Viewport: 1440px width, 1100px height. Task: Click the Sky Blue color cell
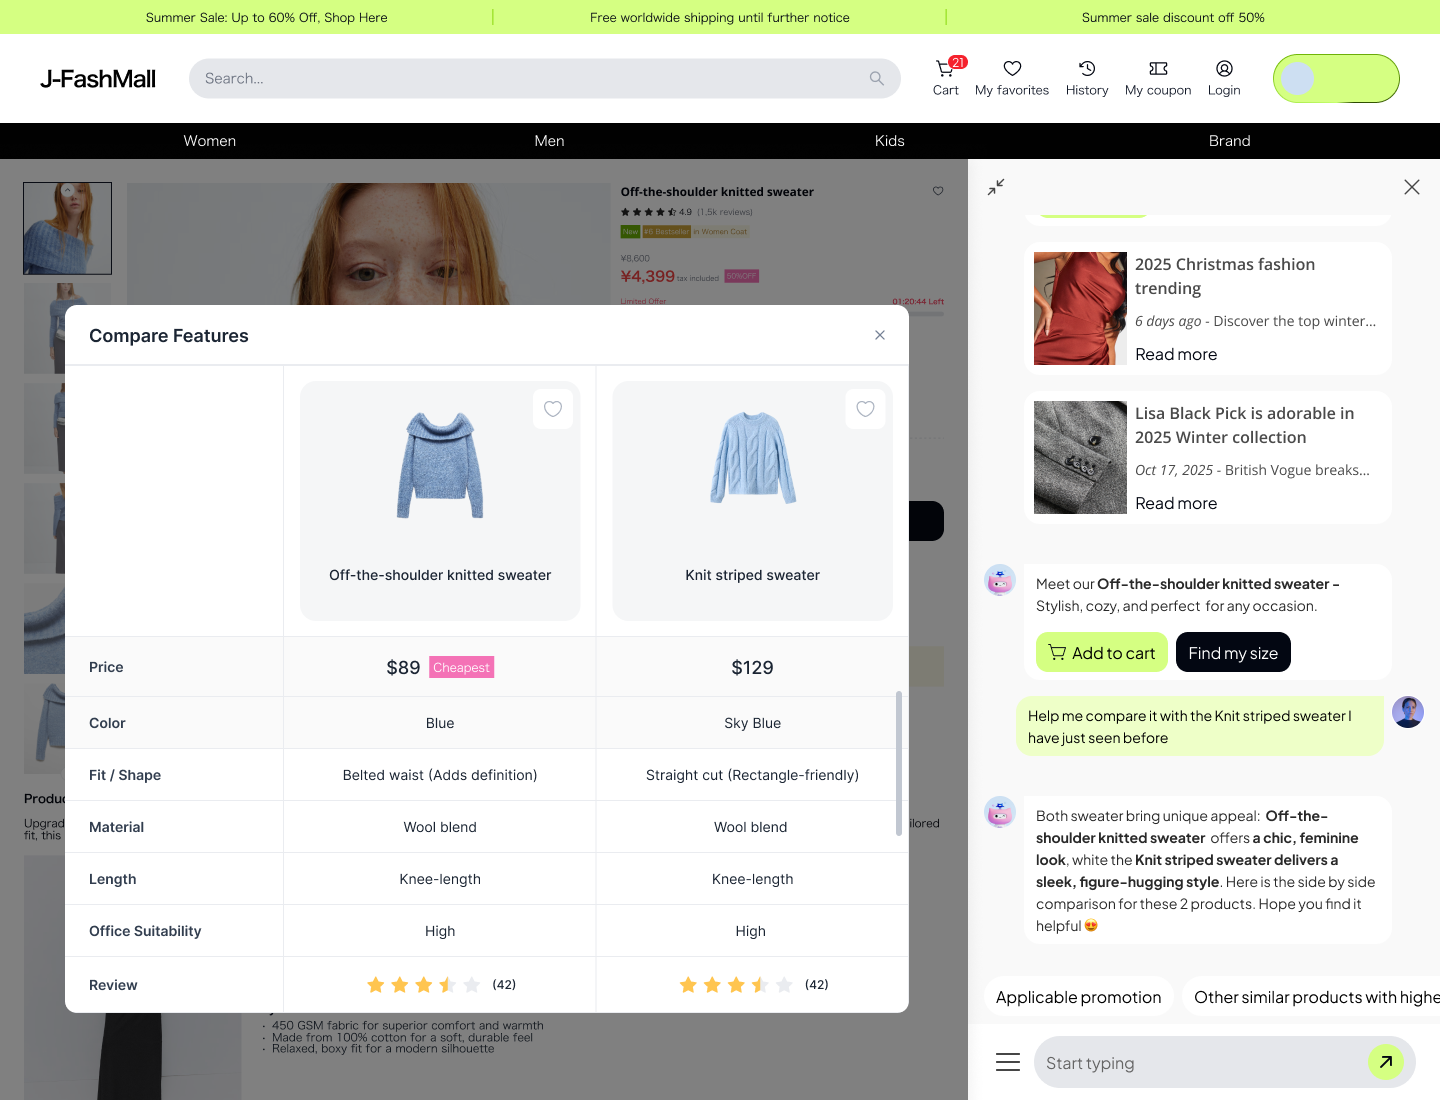pyautogui.click(x=752, y=723)
